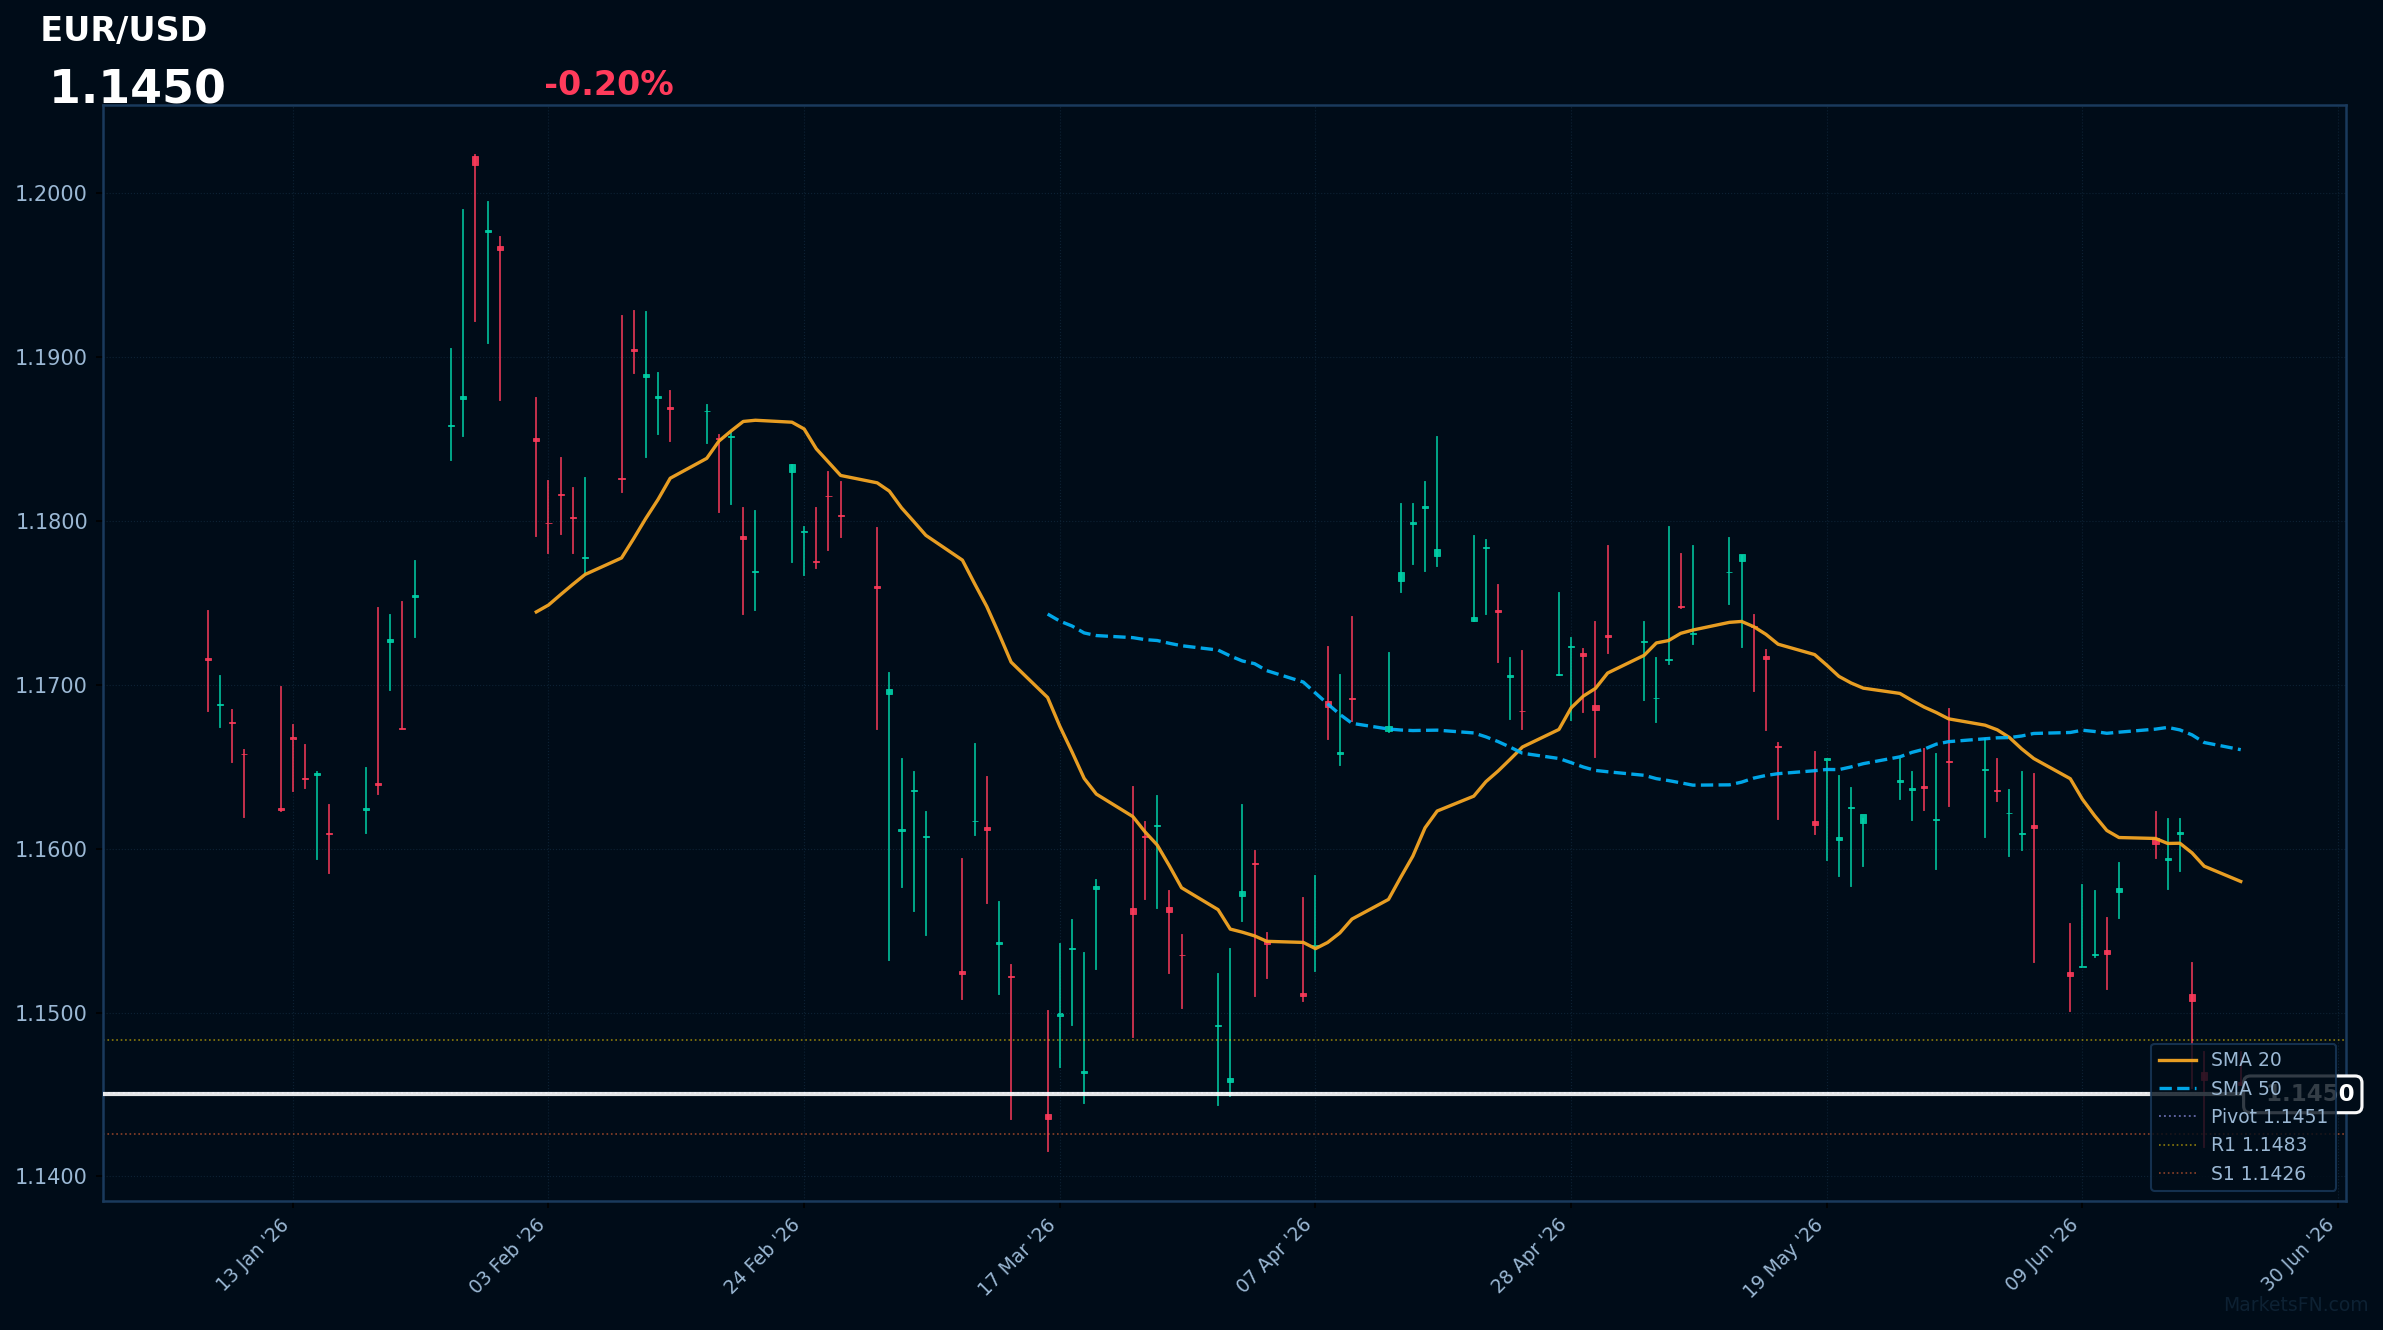Click the 1.1500 y-axis label
Image resolution: width=2383 pixels, height=1330 pixels.
click(x=51, y=1014)
